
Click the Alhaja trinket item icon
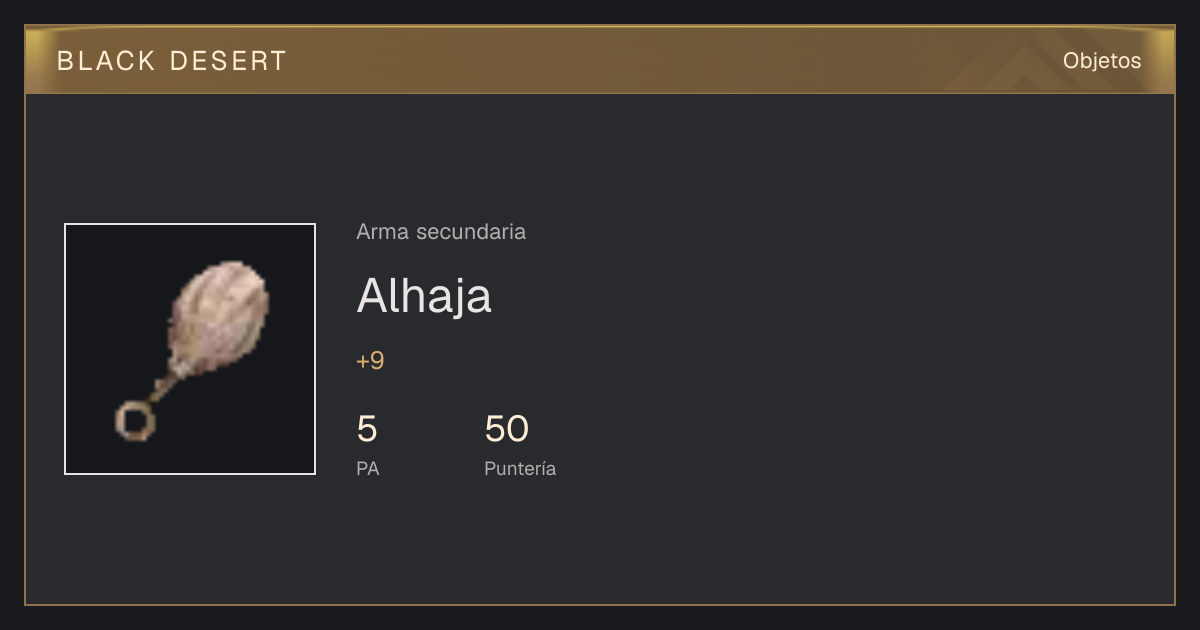pos(190,349)
